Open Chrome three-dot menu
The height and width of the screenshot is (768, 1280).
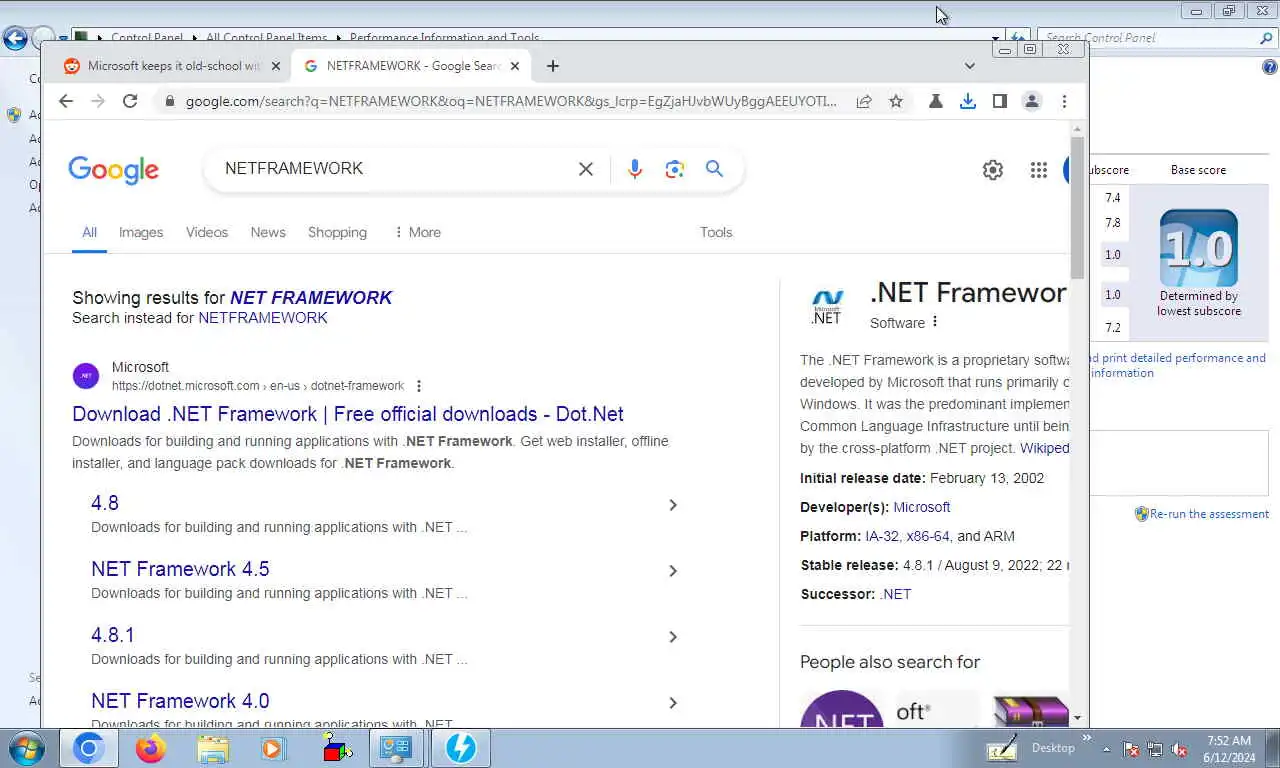1064,101
